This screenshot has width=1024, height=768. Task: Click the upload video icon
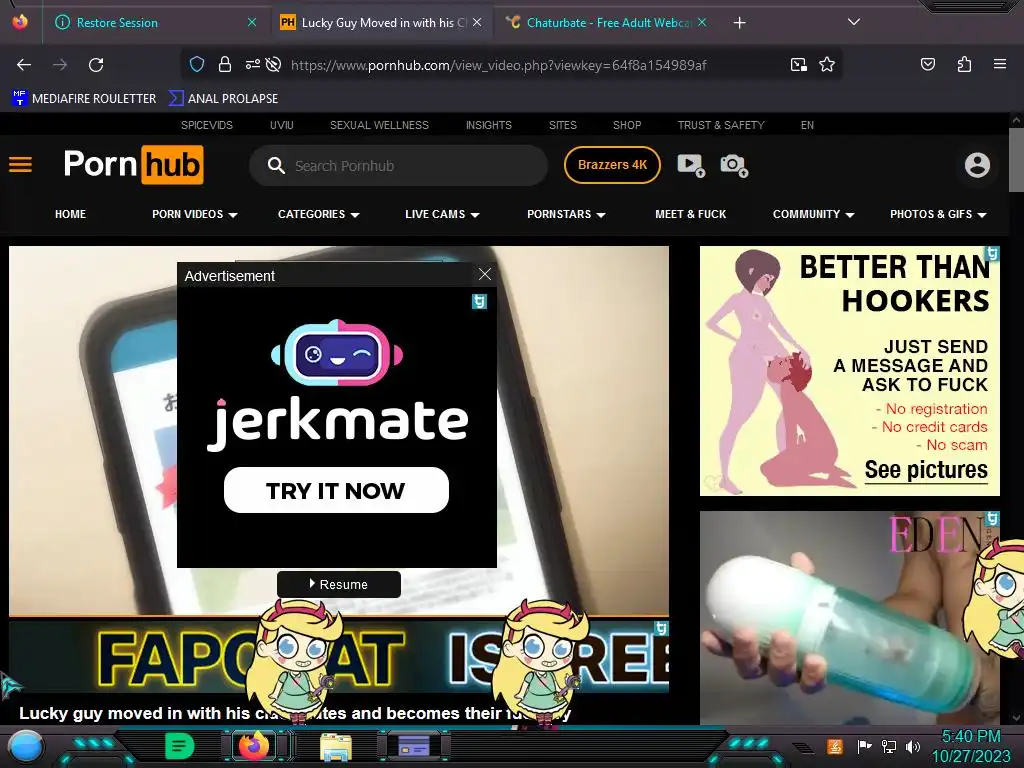[691, 165]
